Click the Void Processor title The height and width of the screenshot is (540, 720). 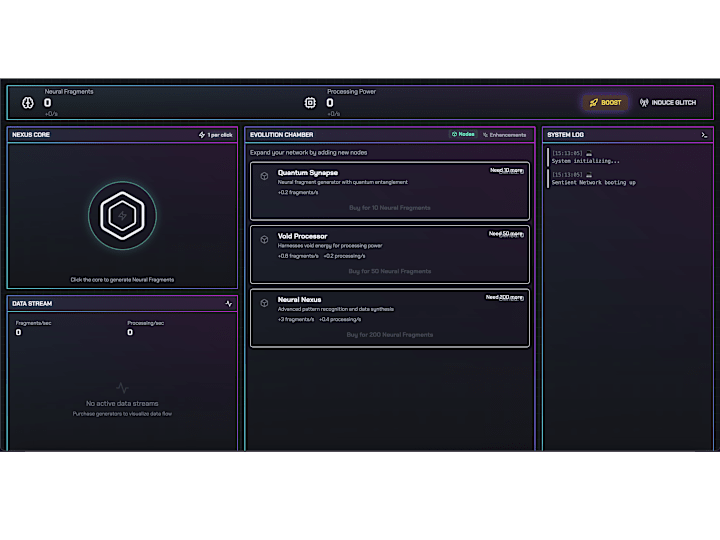[x=302, y=236]
